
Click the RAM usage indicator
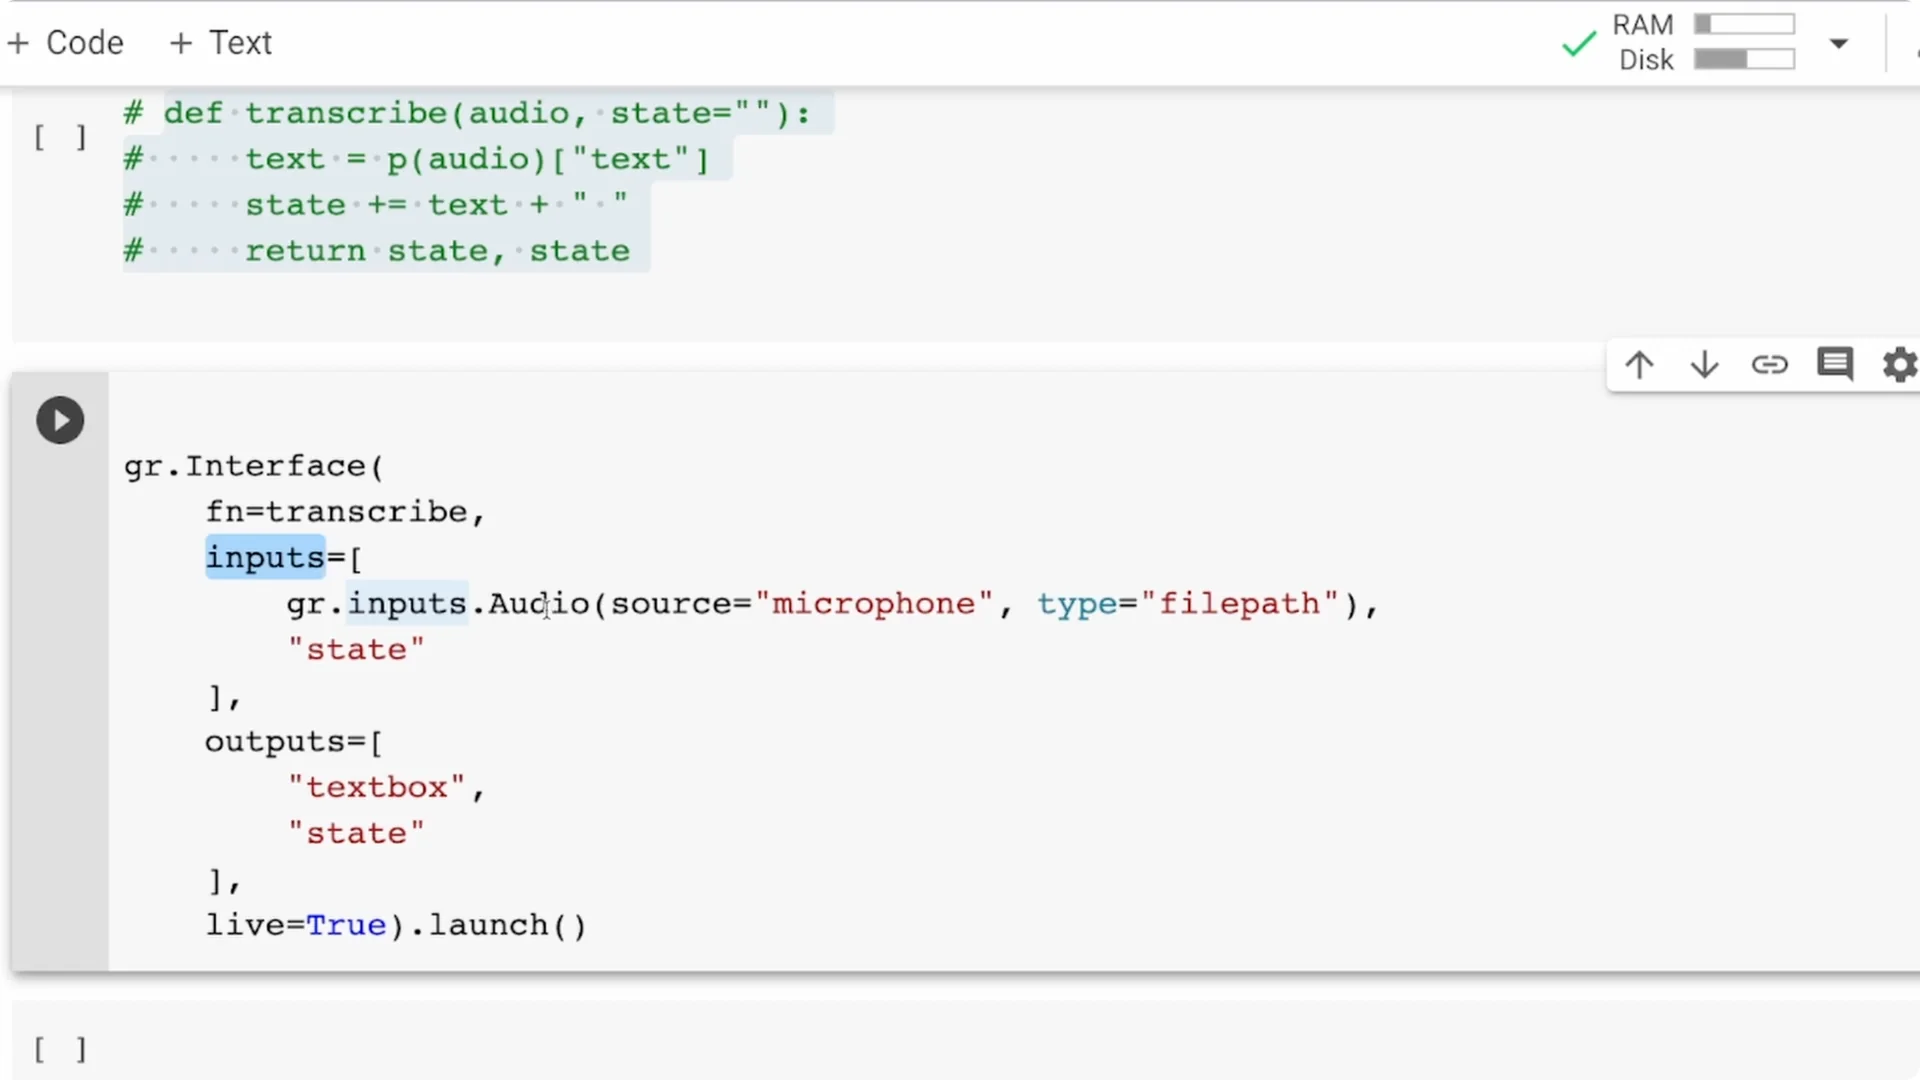click(1643, 24)
